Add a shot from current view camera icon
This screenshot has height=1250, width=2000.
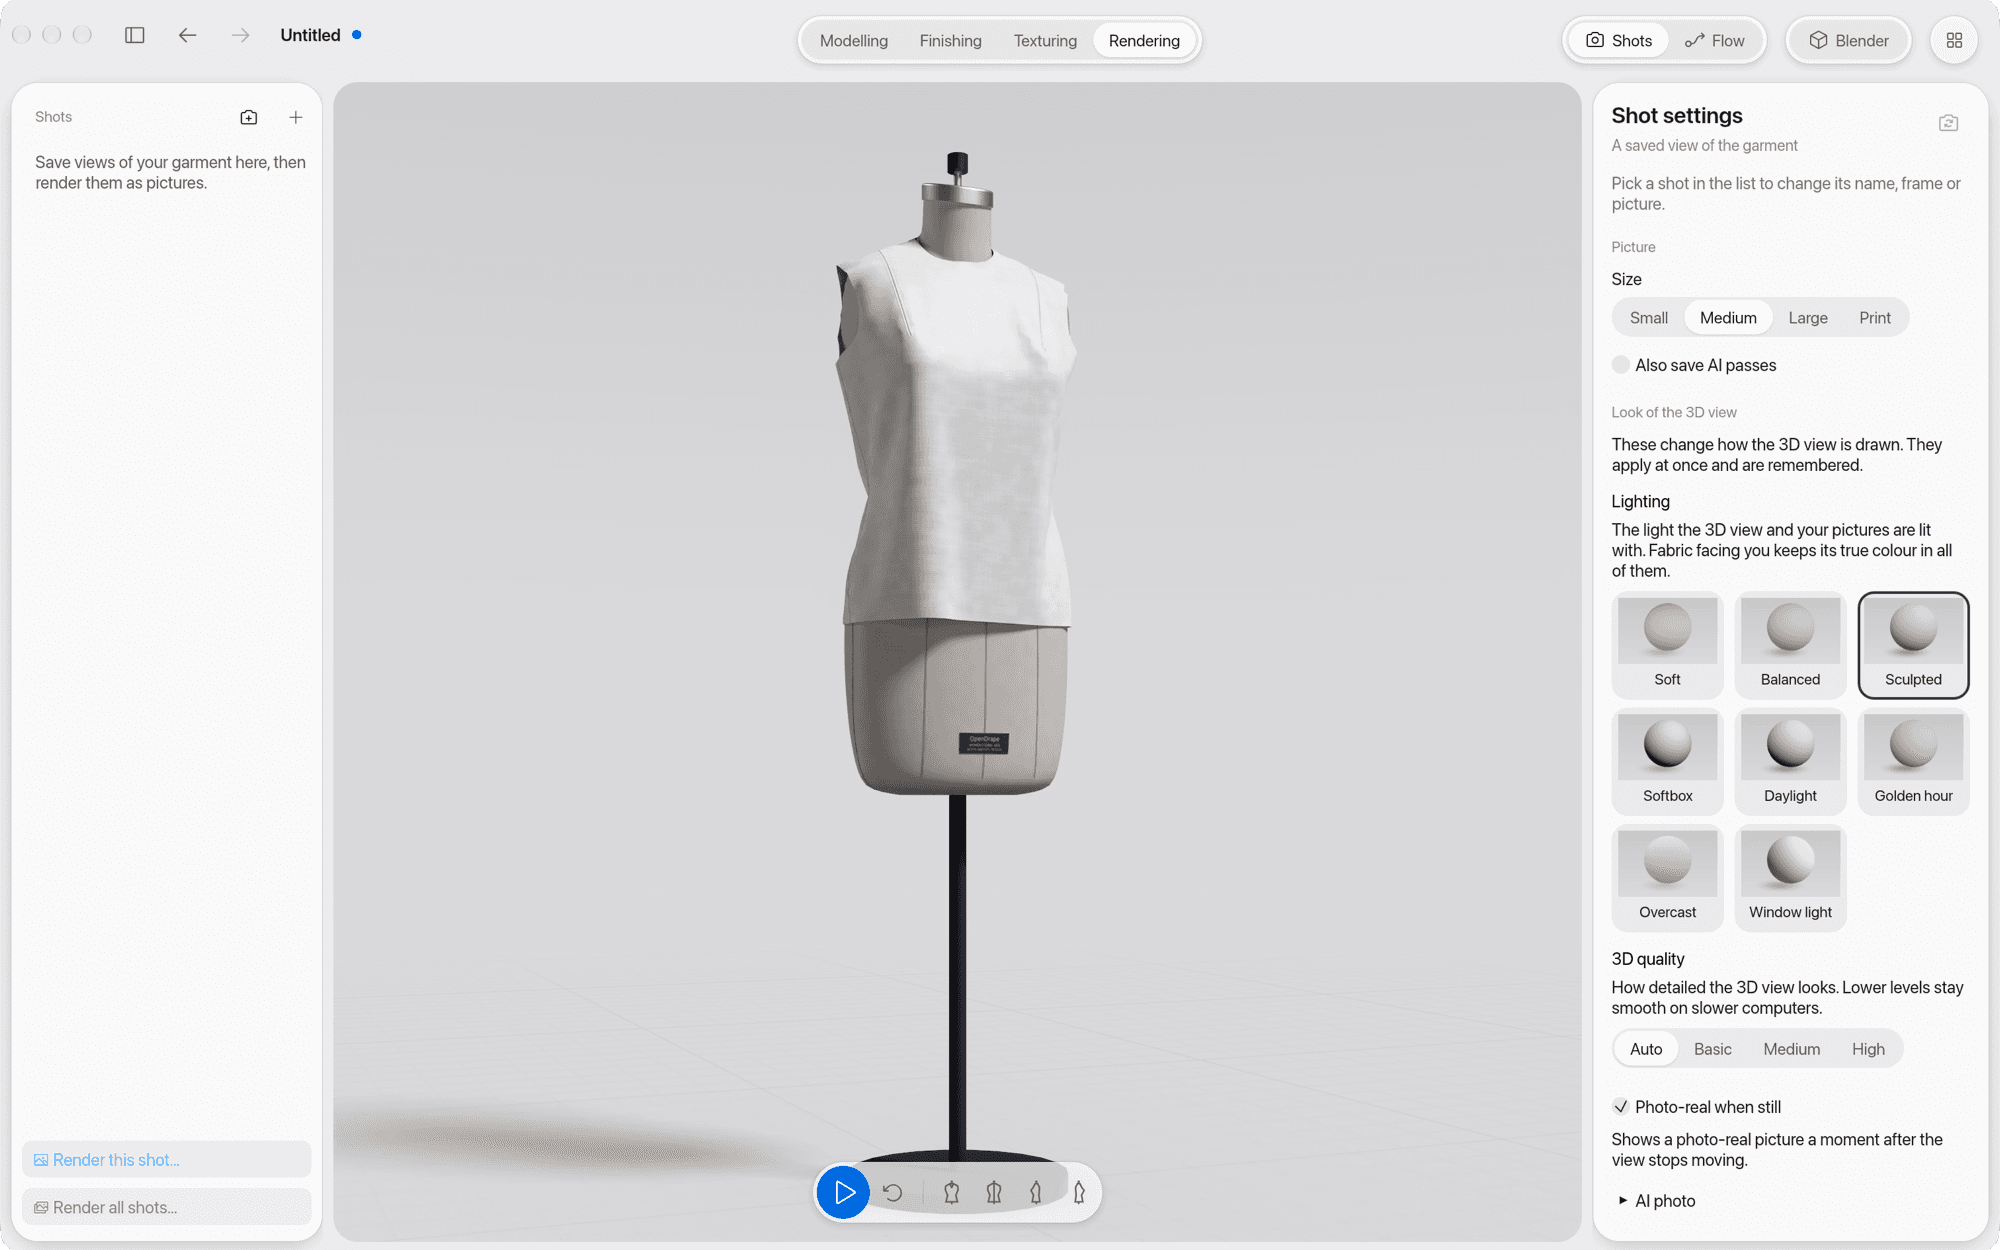pos(249,117)
